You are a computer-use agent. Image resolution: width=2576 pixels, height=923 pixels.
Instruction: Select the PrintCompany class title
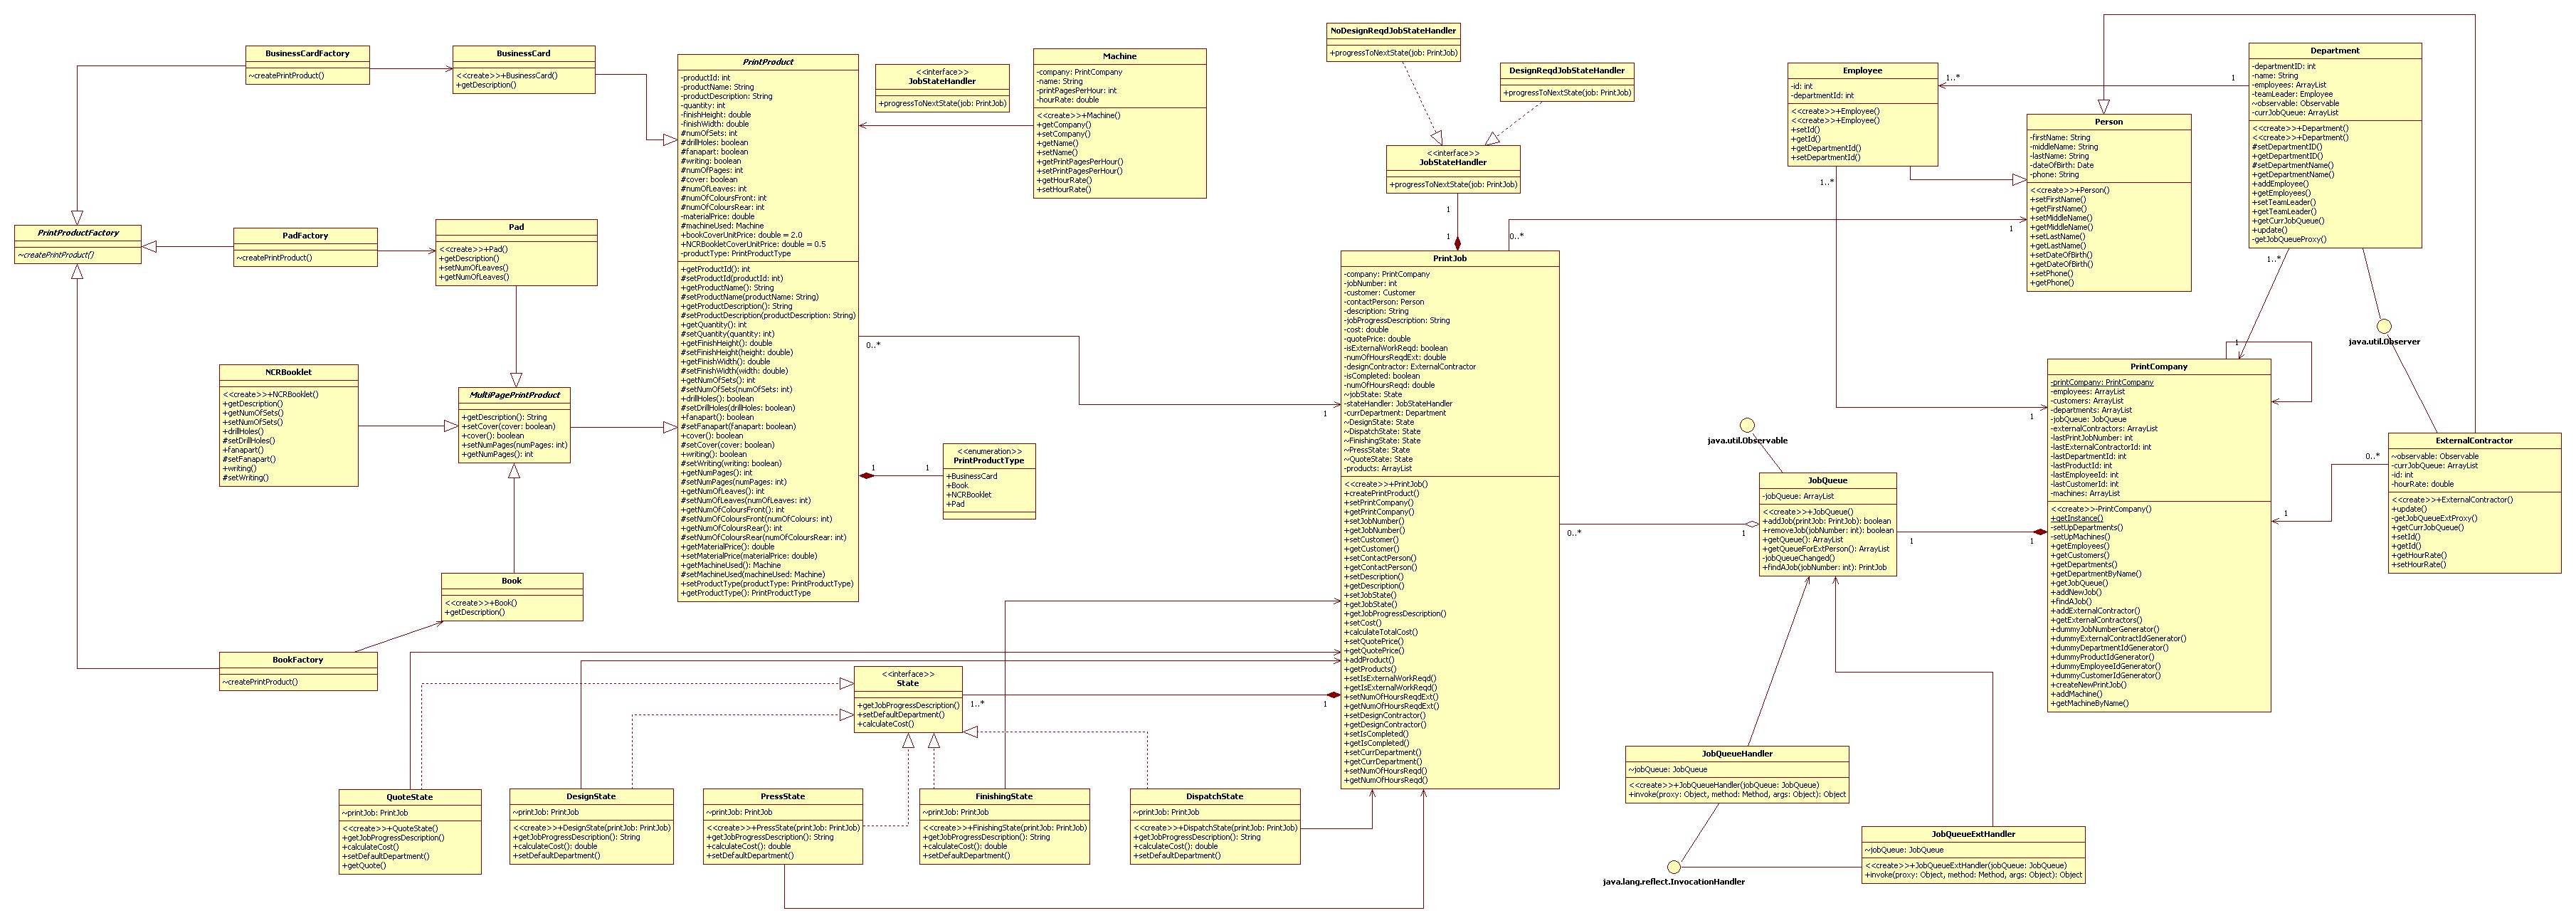(2158, 366)
